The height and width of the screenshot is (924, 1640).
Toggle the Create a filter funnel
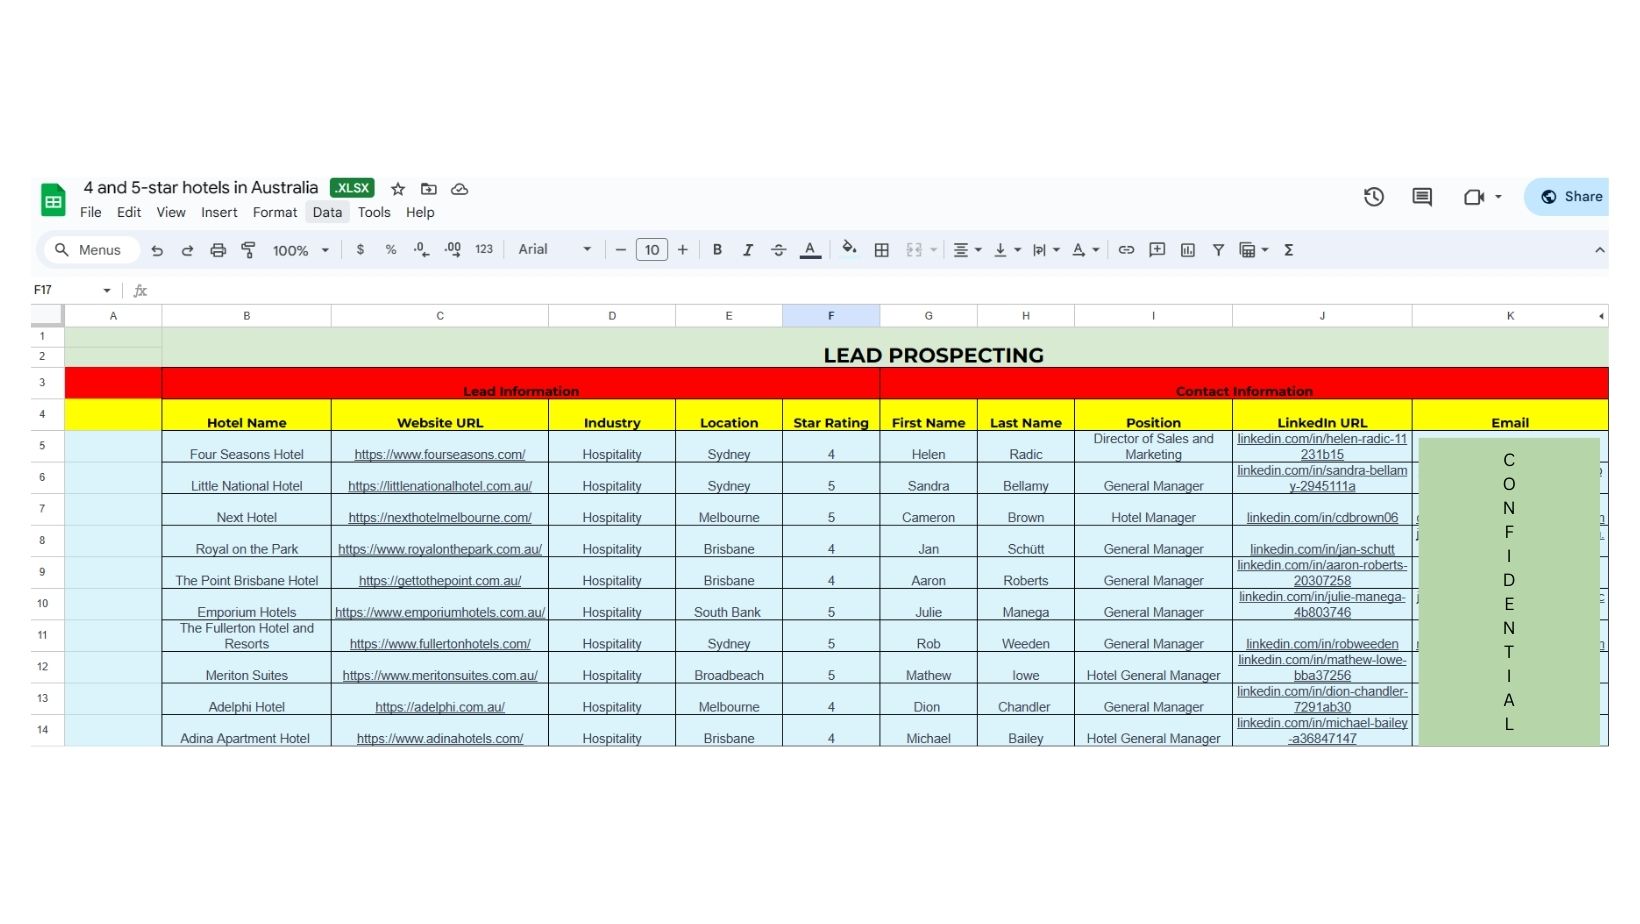click(x=1218, y=250)
